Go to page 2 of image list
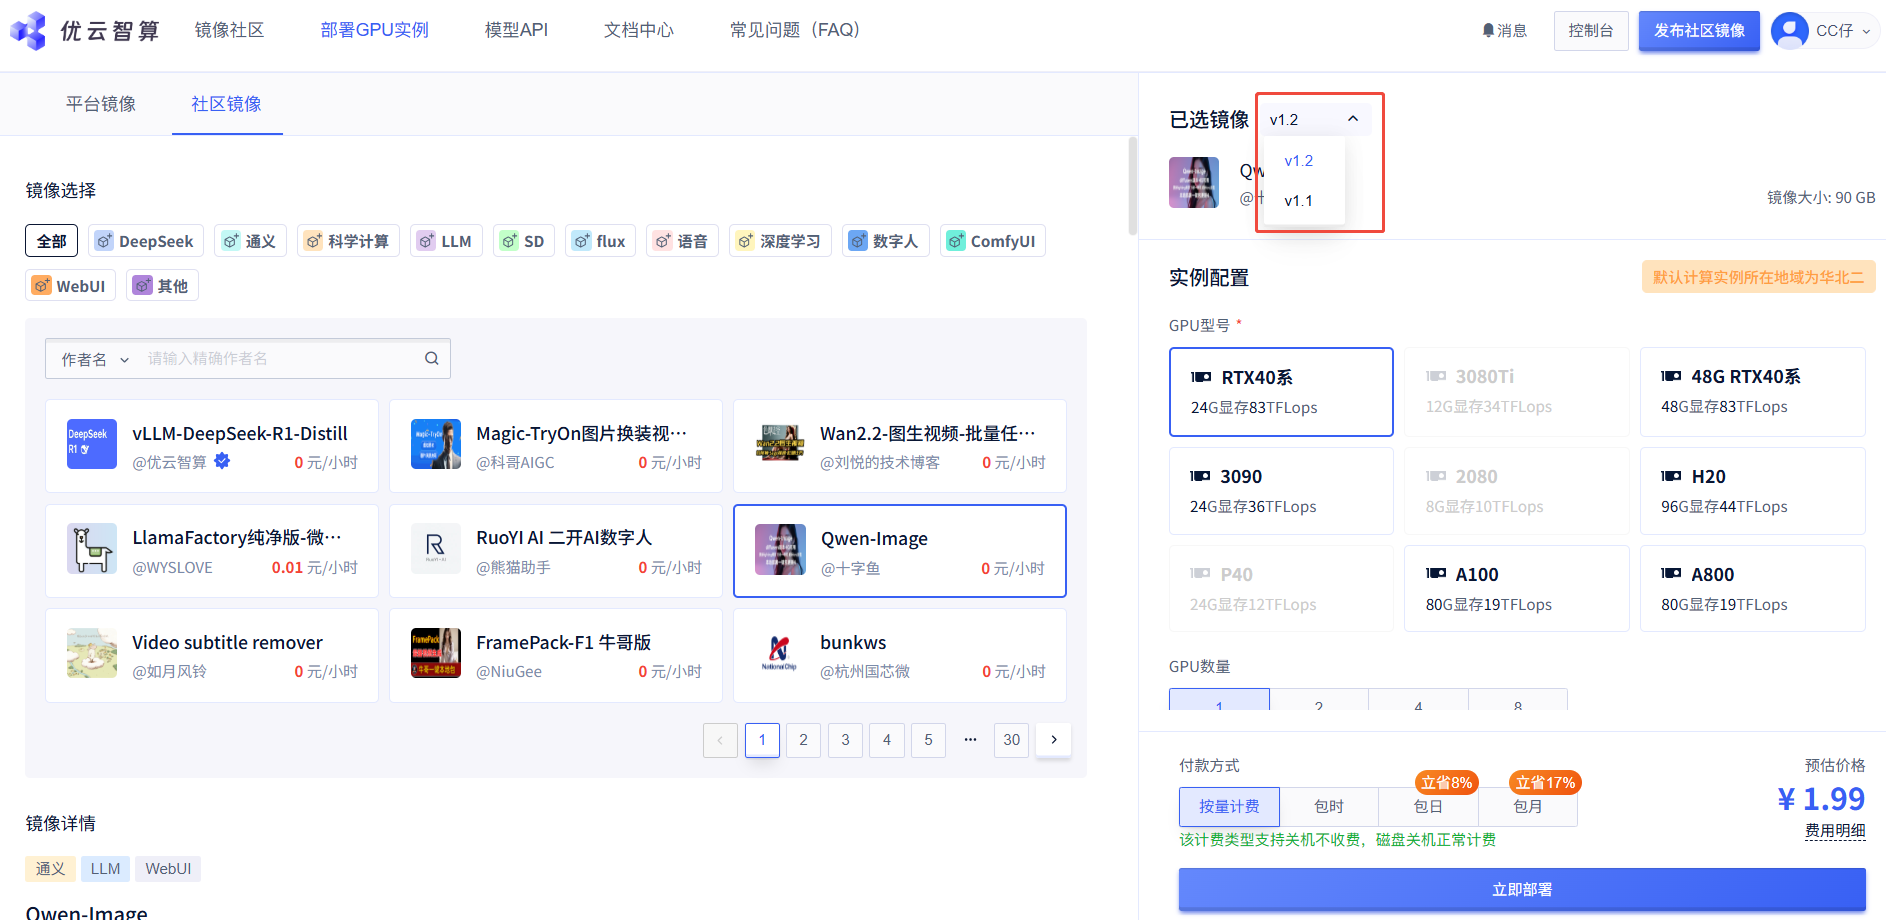 coord(803,740)
